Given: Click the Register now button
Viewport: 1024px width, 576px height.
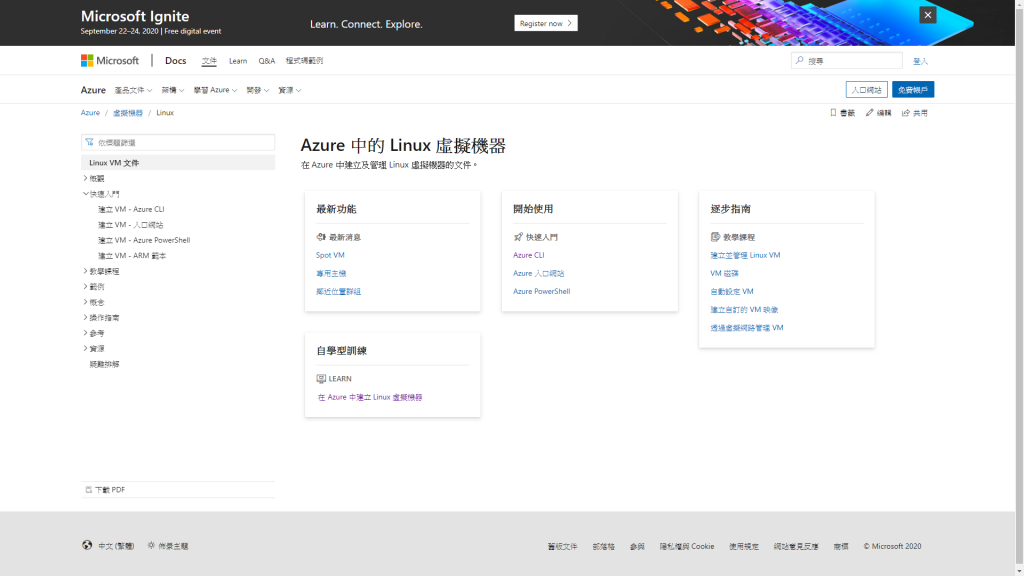Looking at the screenshot, I should point(545,23).
